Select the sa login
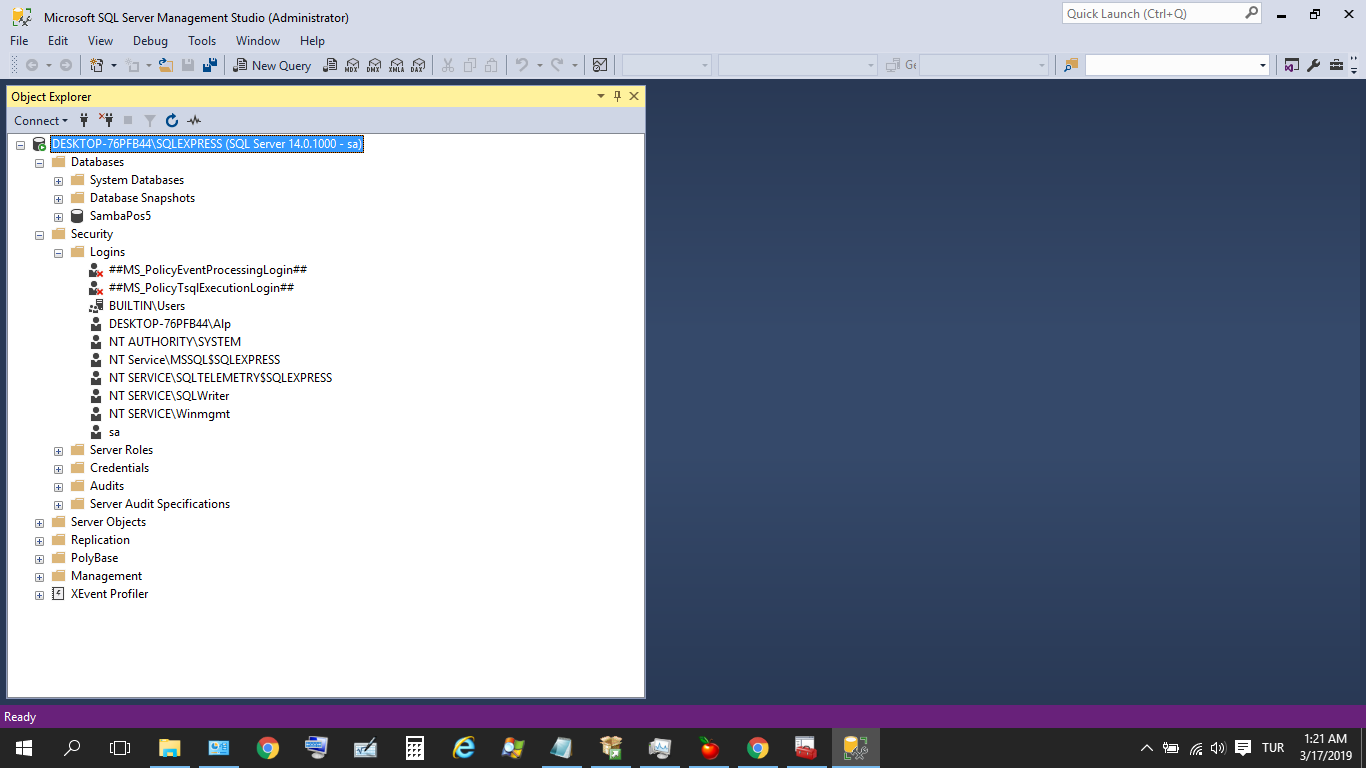Screen dimensions: 1366x768 point(114,432)
